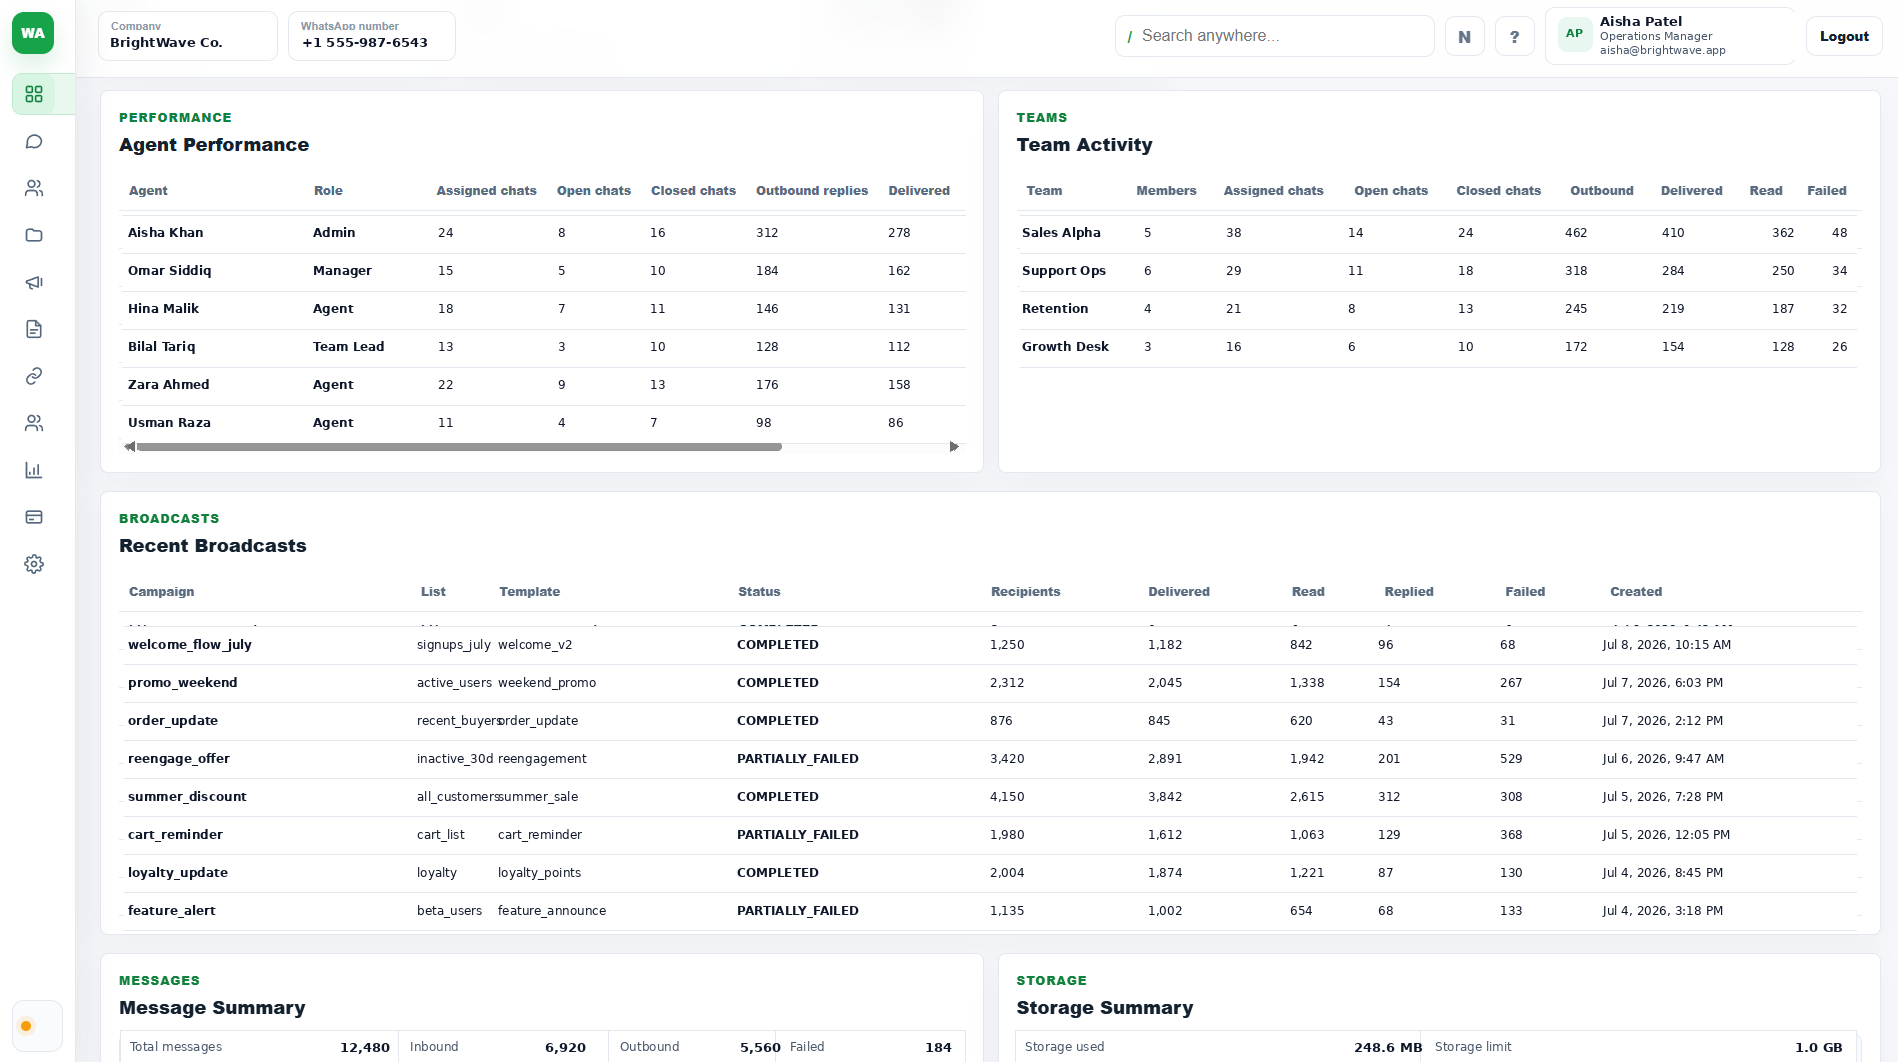
Task: Open the credit card billing icon
Action: coord(34,517)
